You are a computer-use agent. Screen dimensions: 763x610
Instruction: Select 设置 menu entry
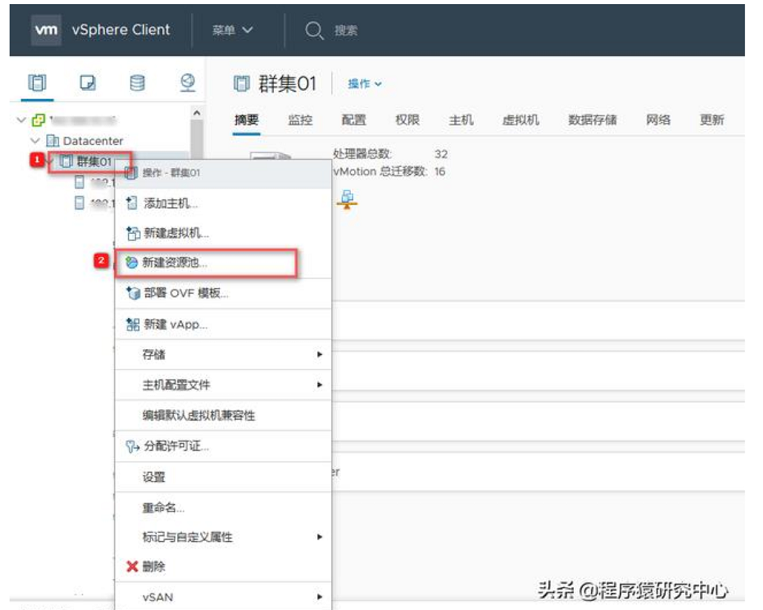pyautogui.click(x=223, y=477)
